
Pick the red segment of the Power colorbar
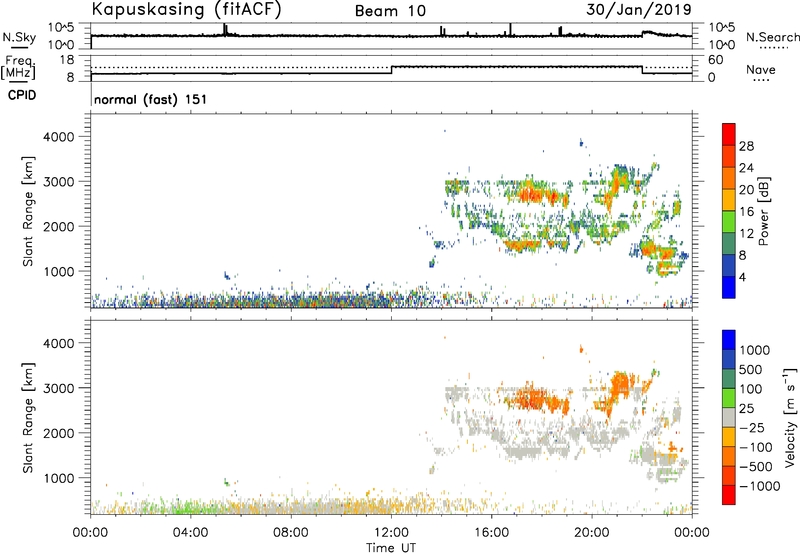pos(729,134)
